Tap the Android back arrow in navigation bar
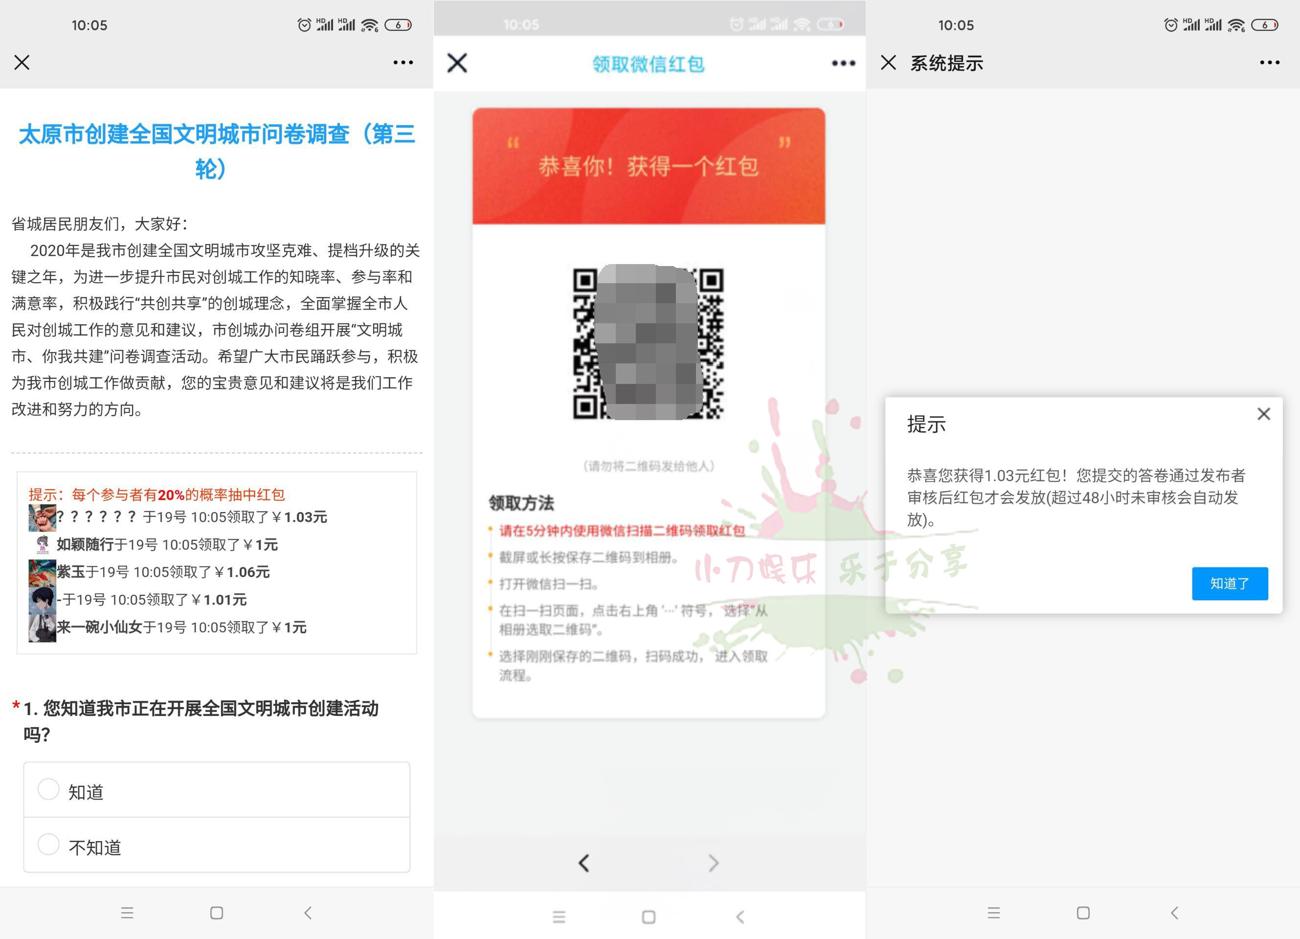The height and width of the screenshot is (939, 1300). [x=308, y=913]
